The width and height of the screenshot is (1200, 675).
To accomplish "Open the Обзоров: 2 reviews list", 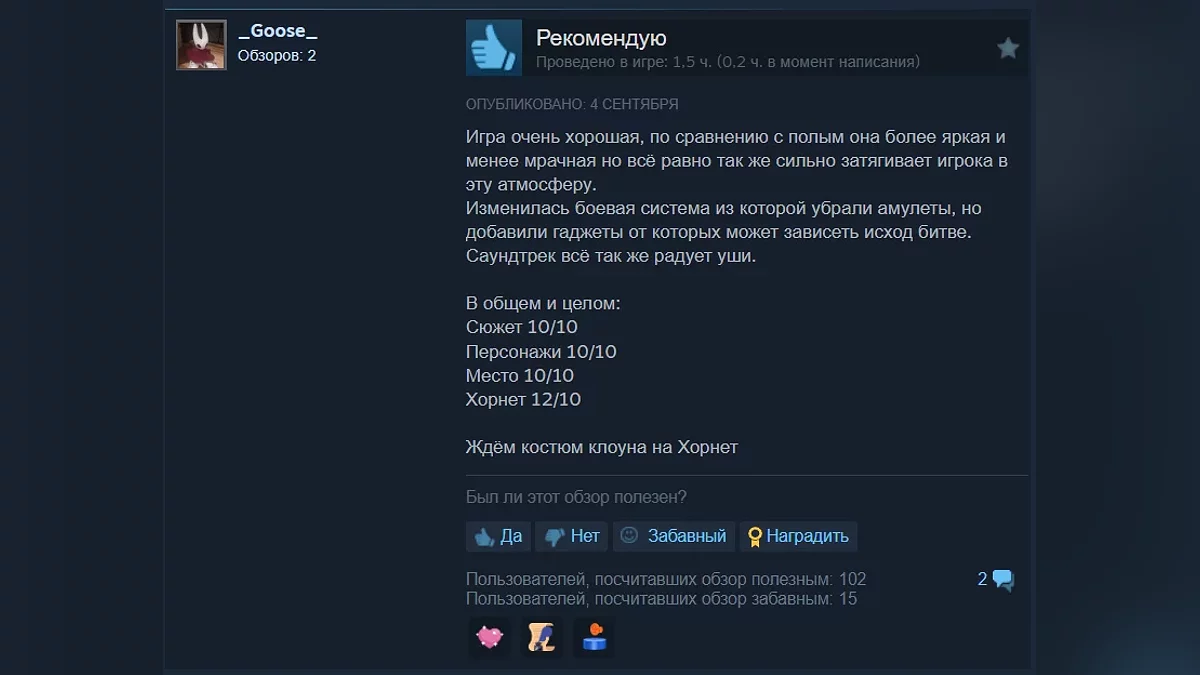I will (x=277, y=56).
